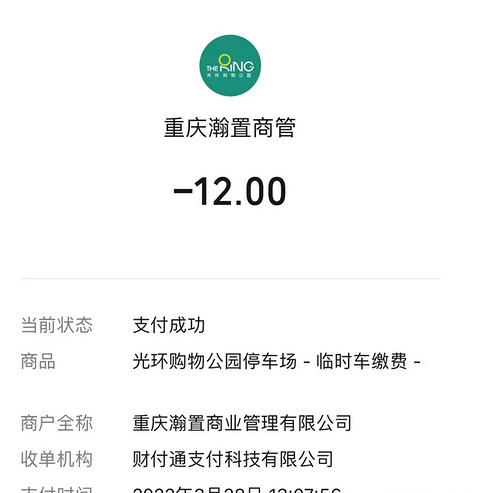Viewport: 480px width, 493px height.
Task: Tap the 支付成功 status text
Action: click(169, 325)
